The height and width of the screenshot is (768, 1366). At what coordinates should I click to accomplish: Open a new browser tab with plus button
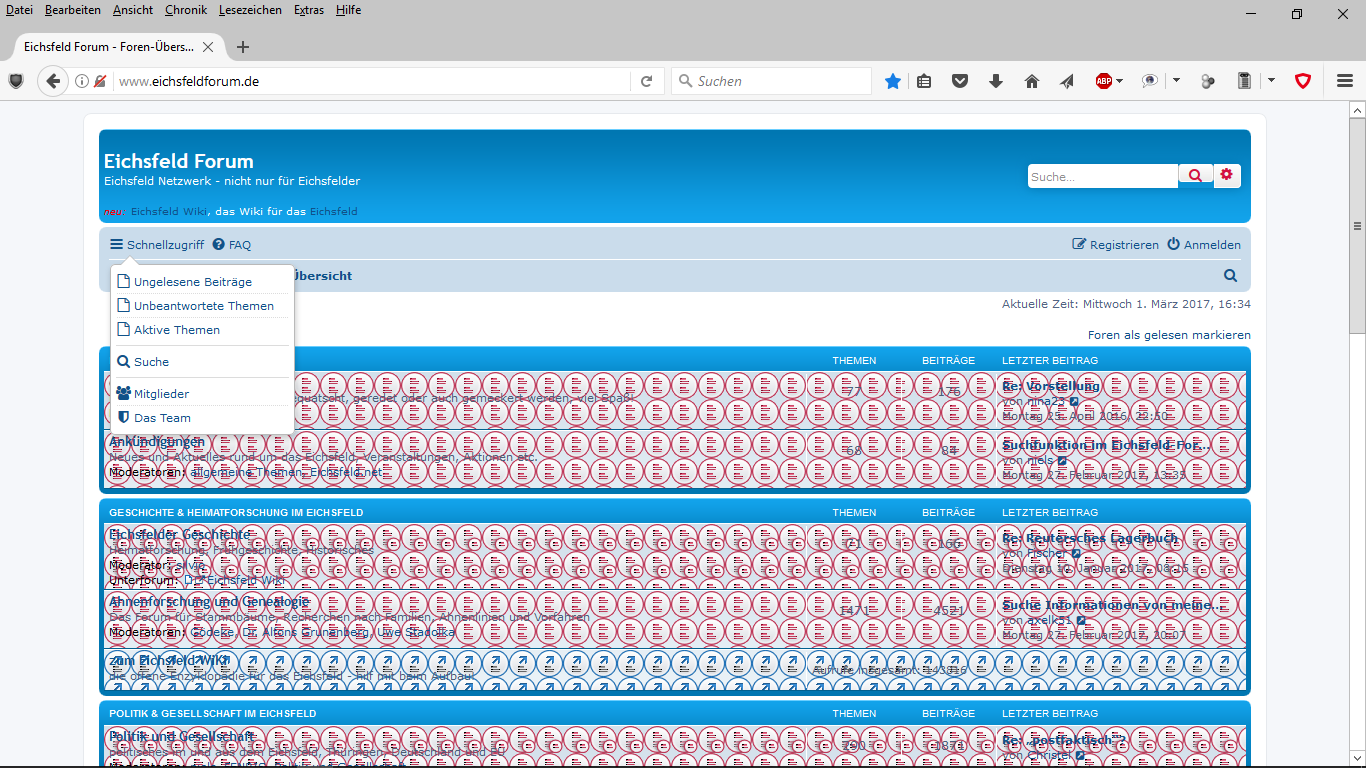[243, 47]
